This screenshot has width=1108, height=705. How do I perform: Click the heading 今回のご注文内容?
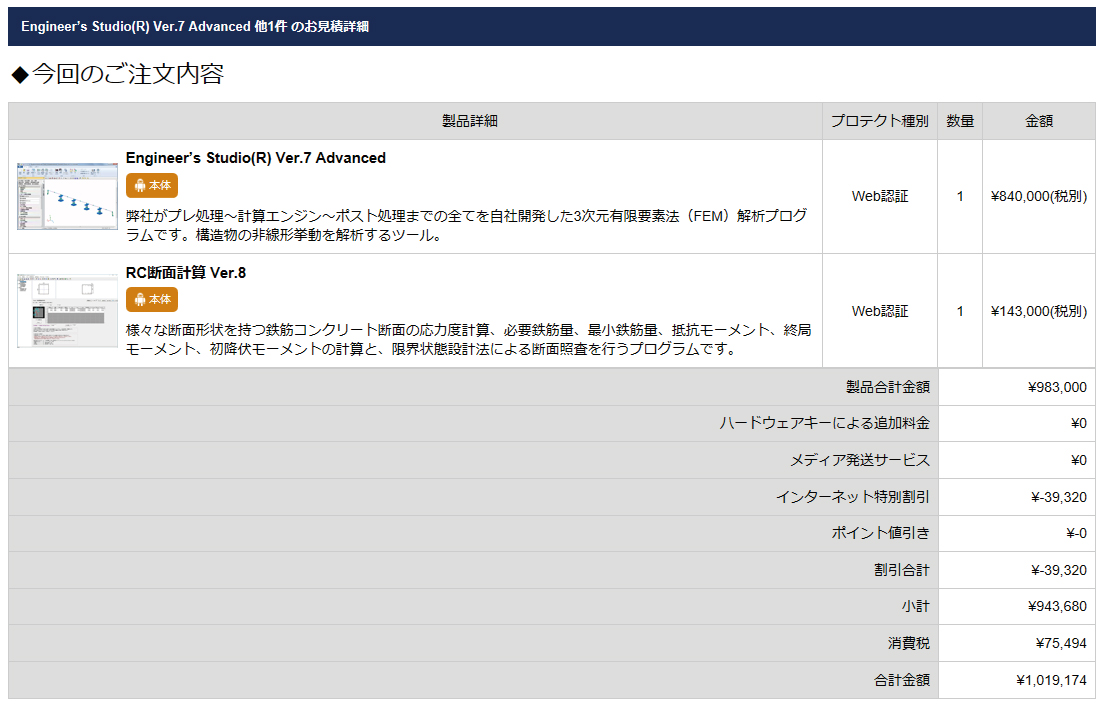[x=118, y=73]
